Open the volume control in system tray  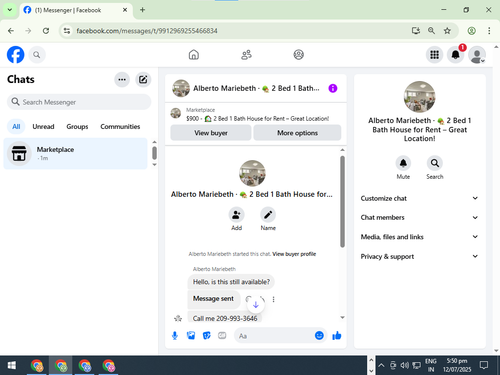405,366
